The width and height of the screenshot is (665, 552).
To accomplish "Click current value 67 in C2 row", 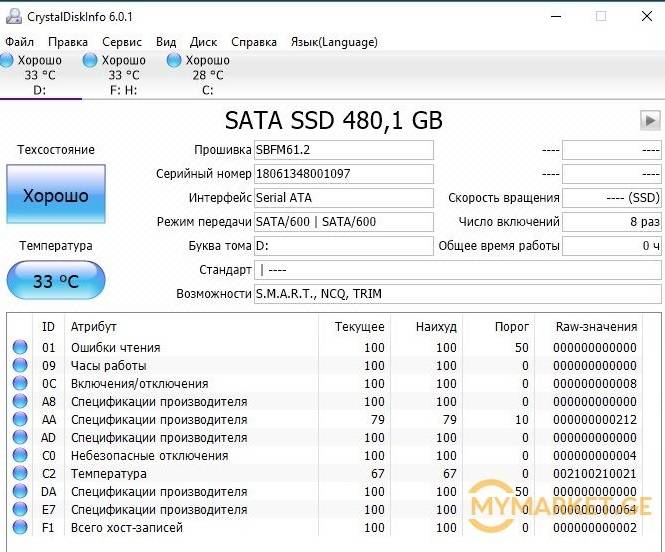I will (x=377, y=474).
